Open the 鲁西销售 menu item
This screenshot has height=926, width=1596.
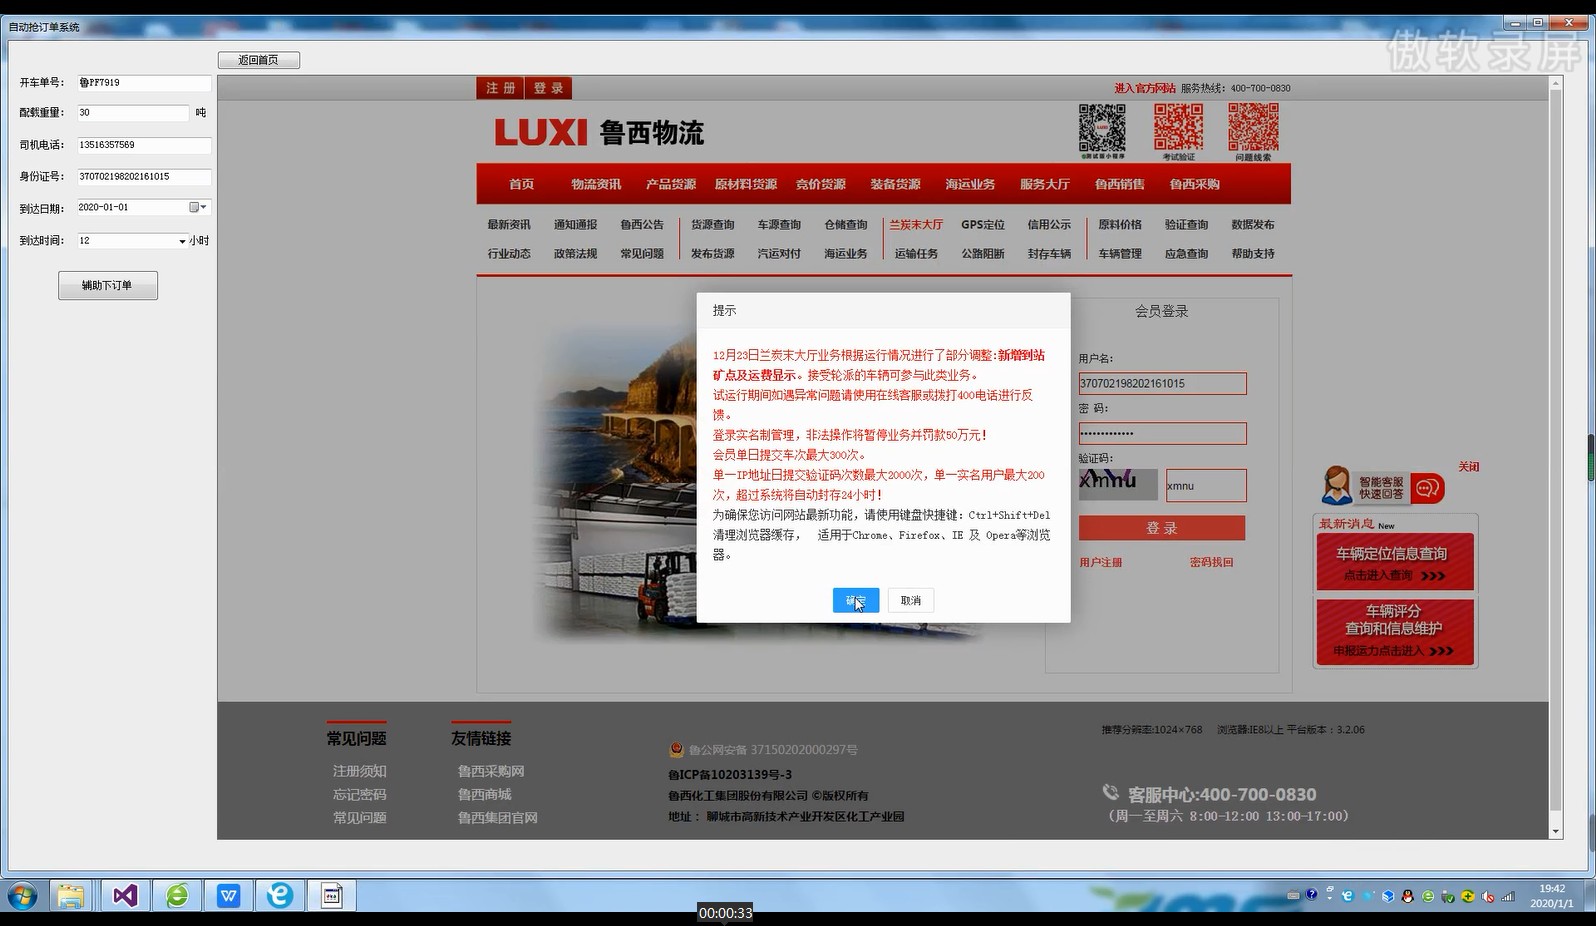(1120, 184)
